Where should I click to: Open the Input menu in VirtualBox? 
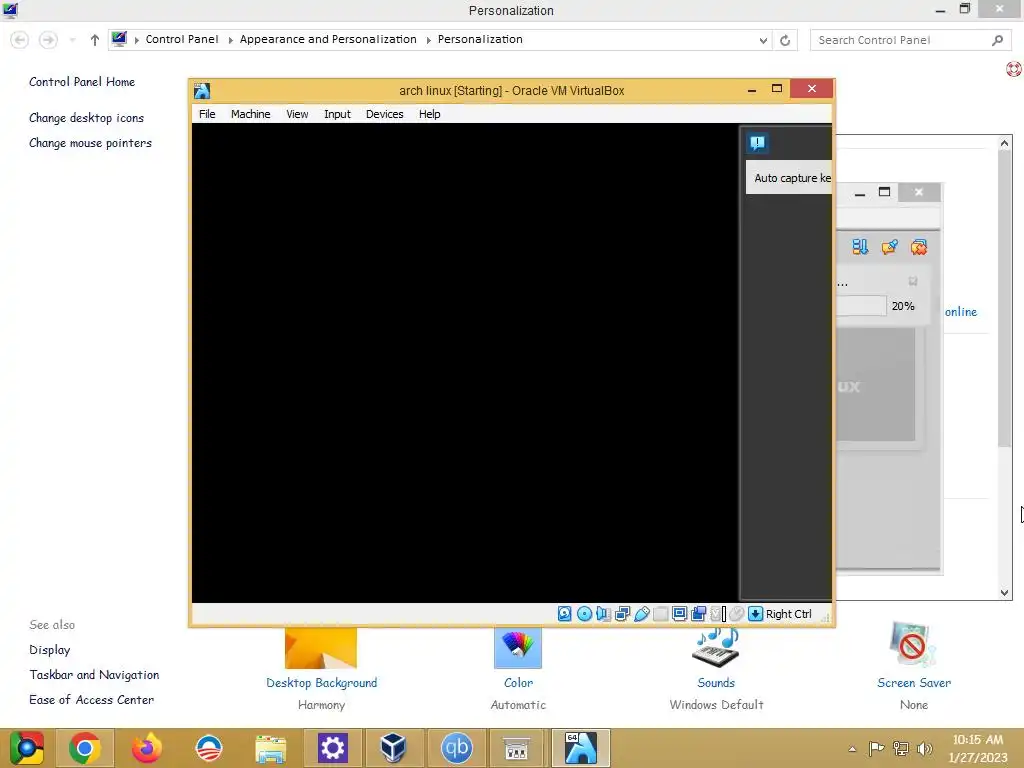(338, 114)
